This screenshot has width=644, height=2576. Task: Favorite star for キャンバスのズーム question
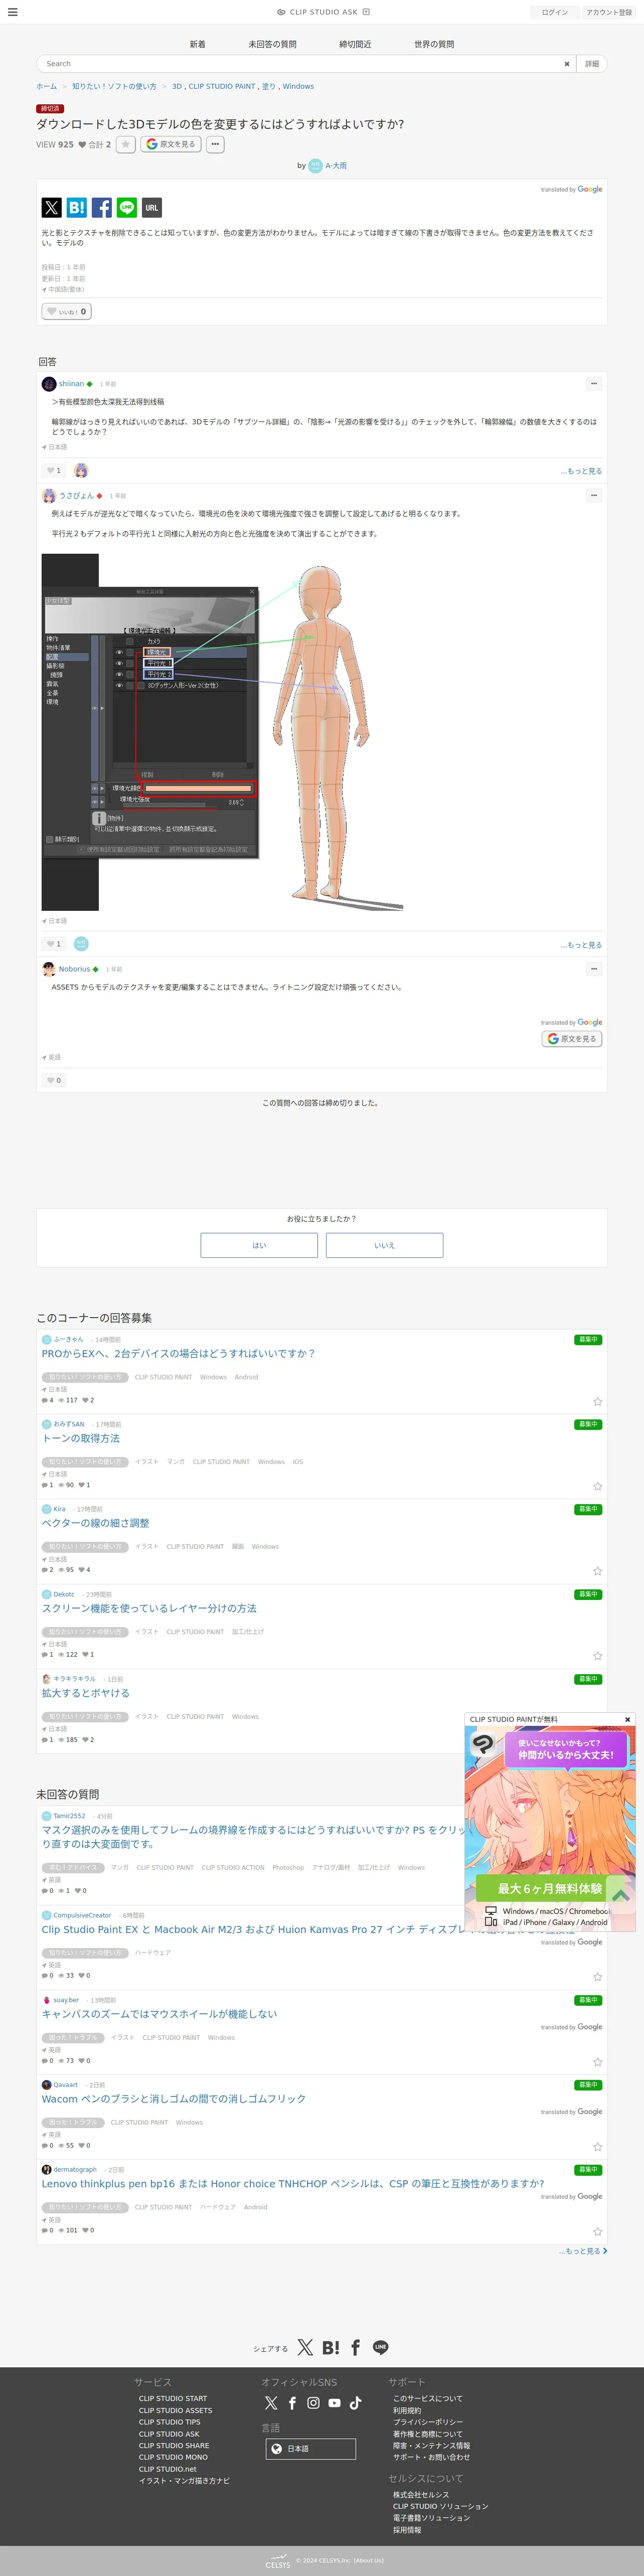pyautogui.click(x=597, y=2062)
